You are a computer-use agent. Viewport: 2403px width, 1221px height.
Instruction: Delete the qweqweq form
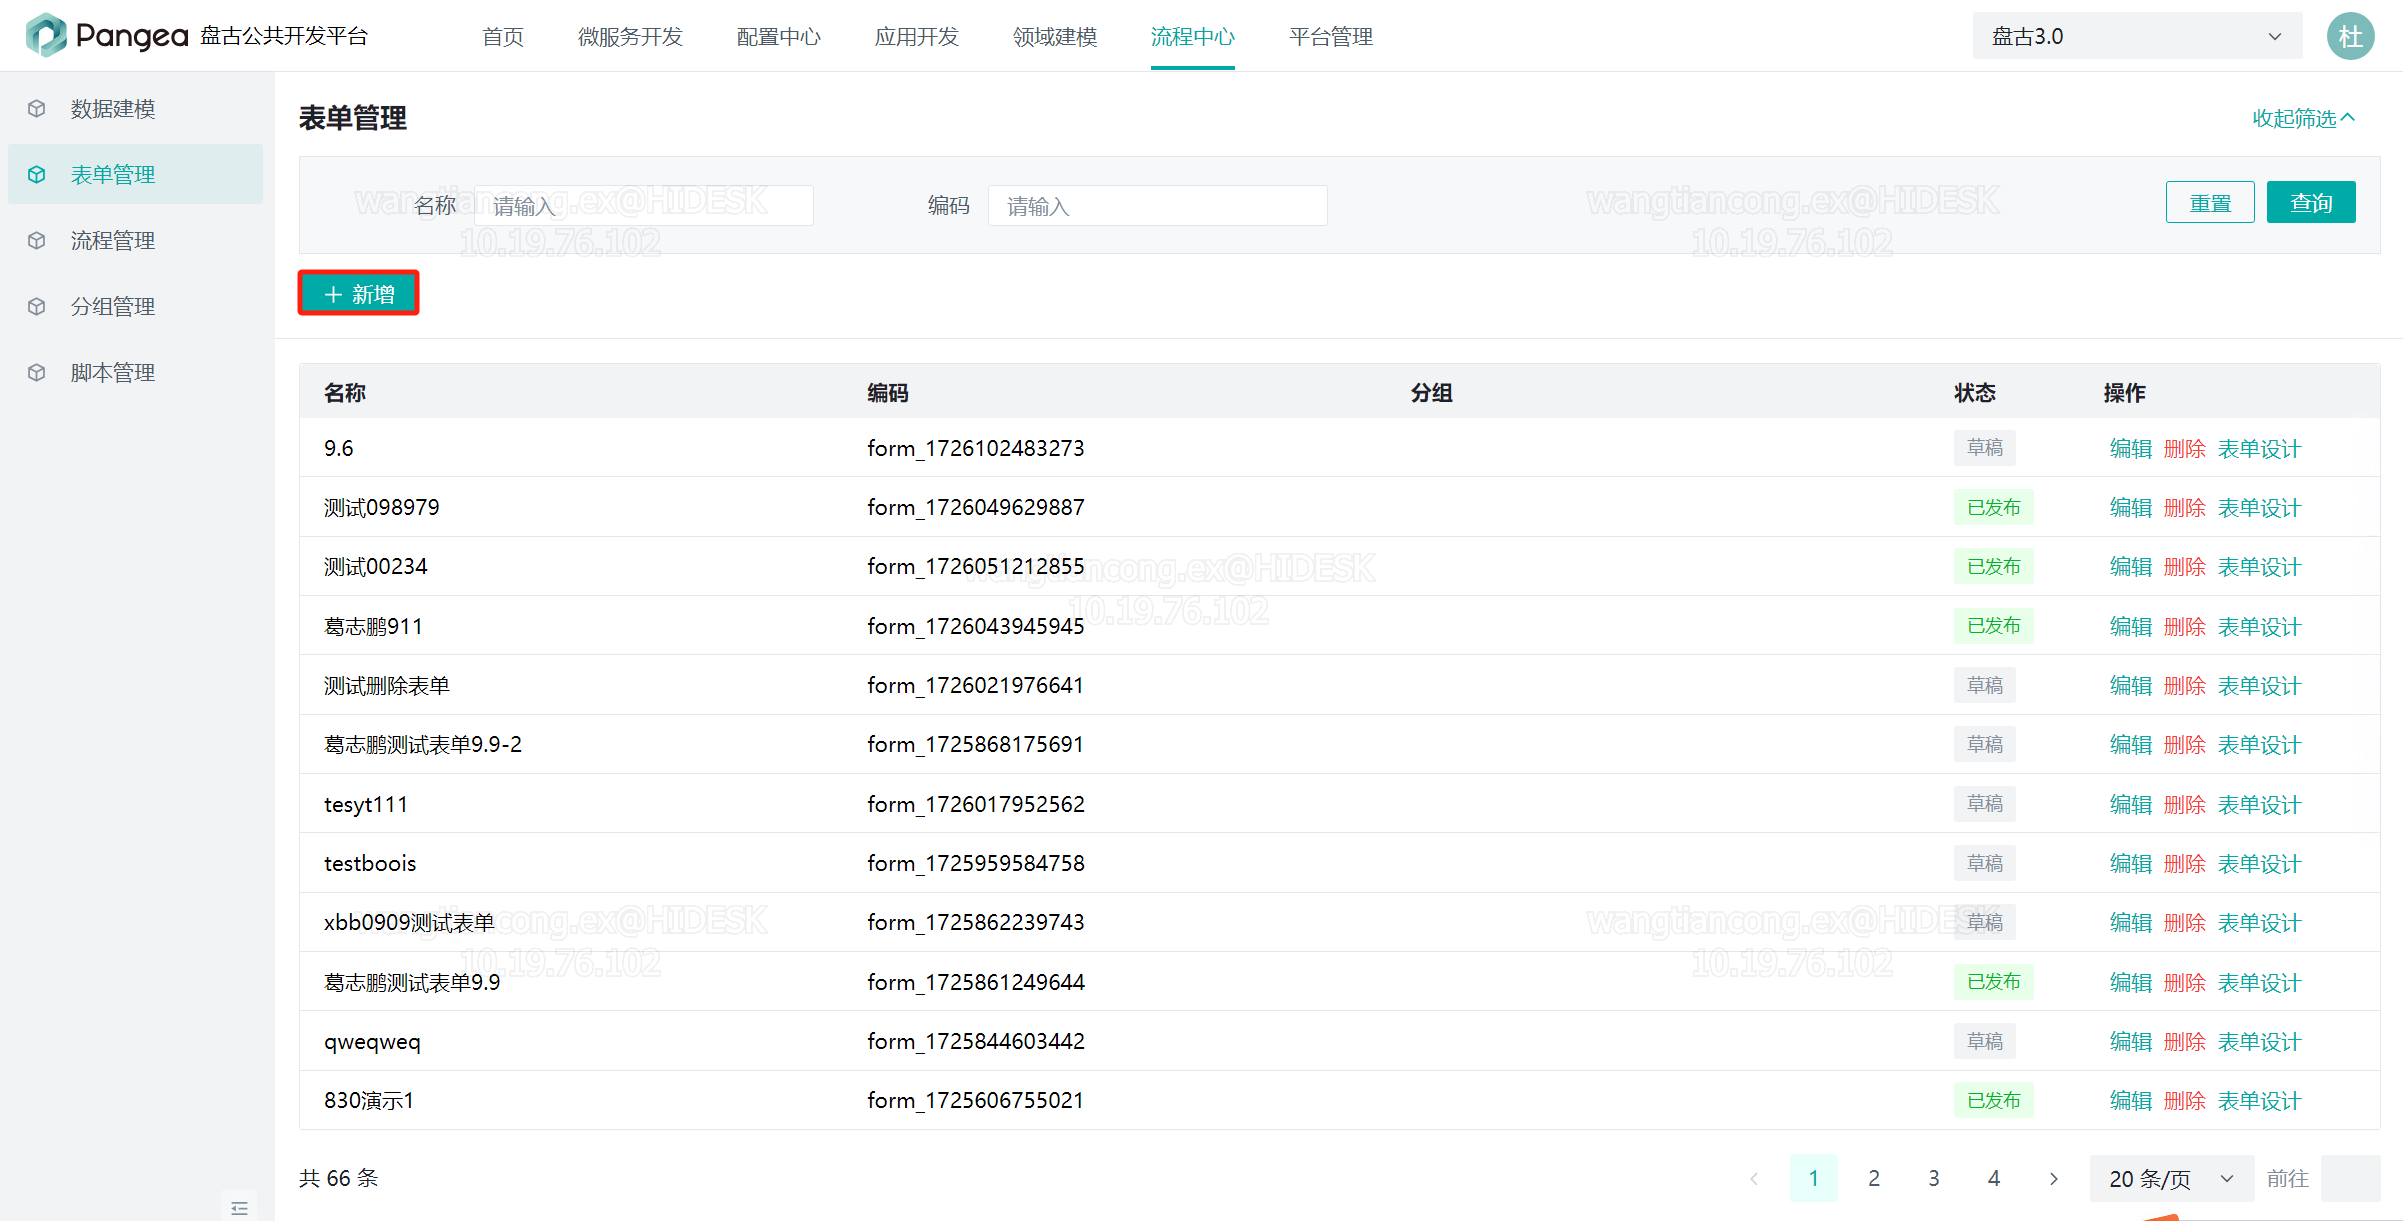pos(2184,1042)
